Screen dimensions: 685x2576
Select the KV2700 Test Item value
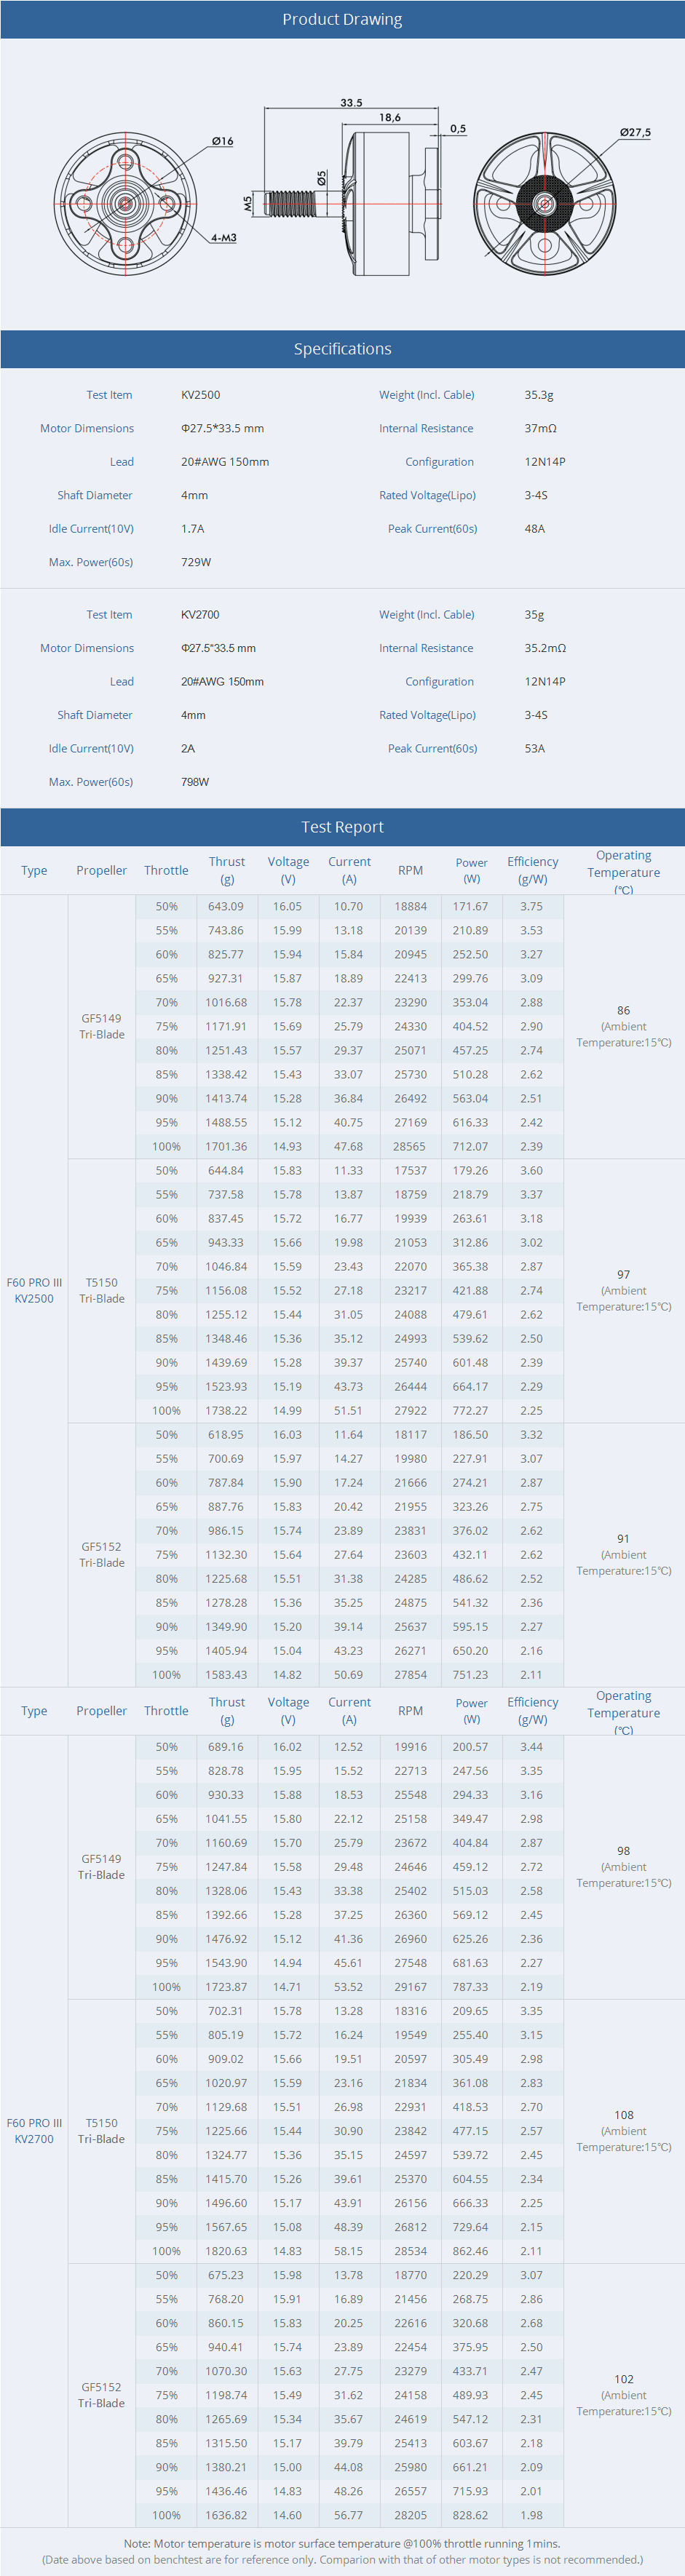pyautogui.click(x=200, y=615)
